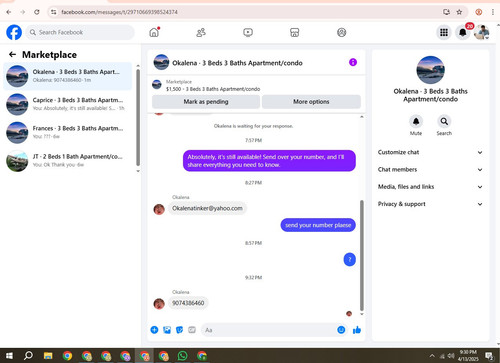Image resolution: width=500 pixels, height=363 pixels.
Task: Bookmark this page with the star
Action: pos(459,12)
